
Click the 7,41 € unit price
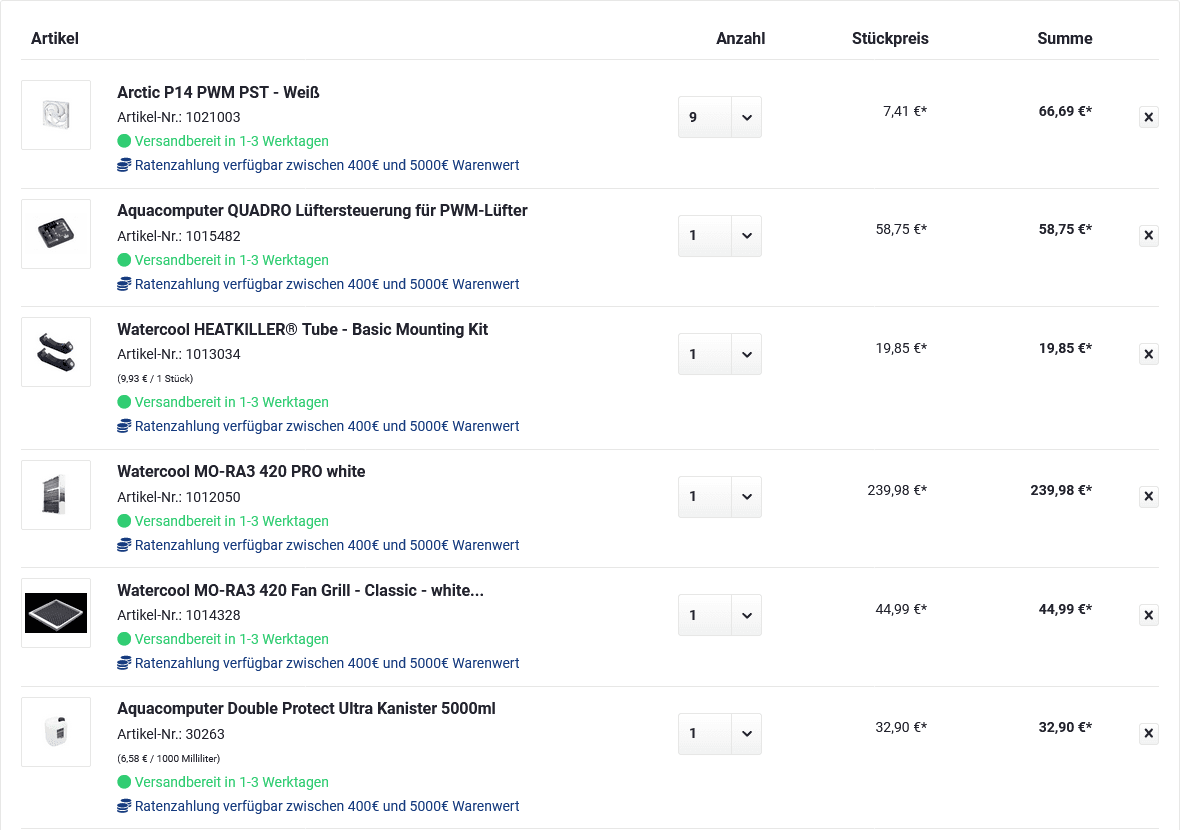[905, 111]
